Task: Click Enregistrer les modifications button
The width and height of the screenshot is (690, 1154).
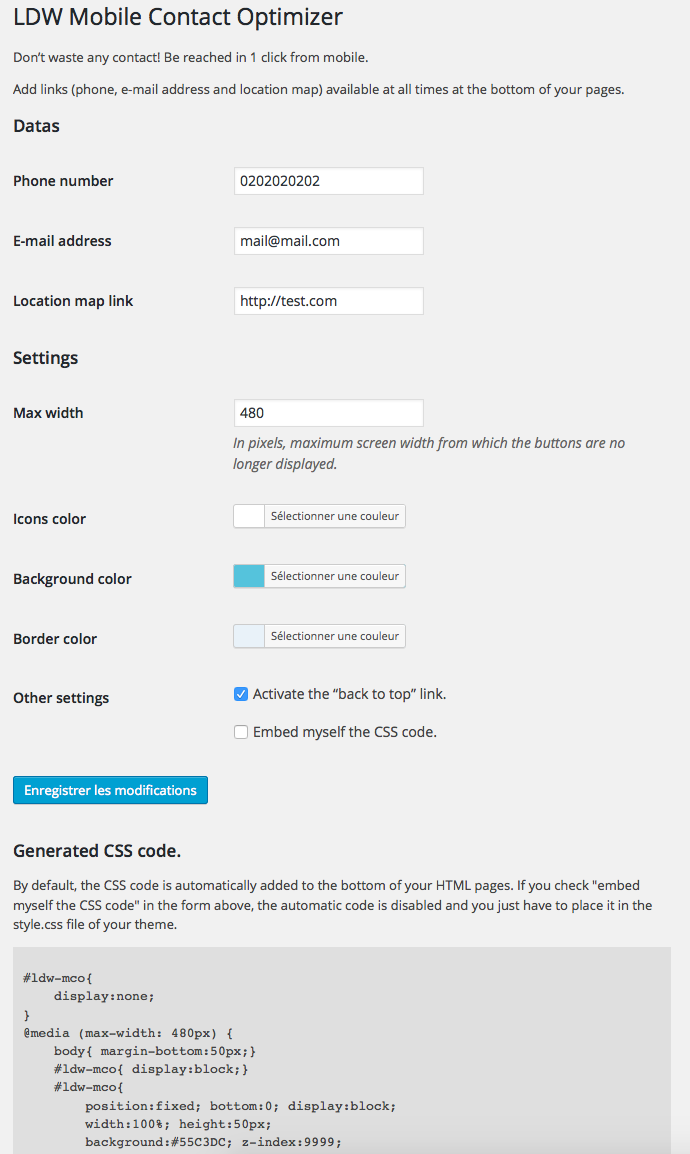Action: pyautogui.click(x=110, y=790)
